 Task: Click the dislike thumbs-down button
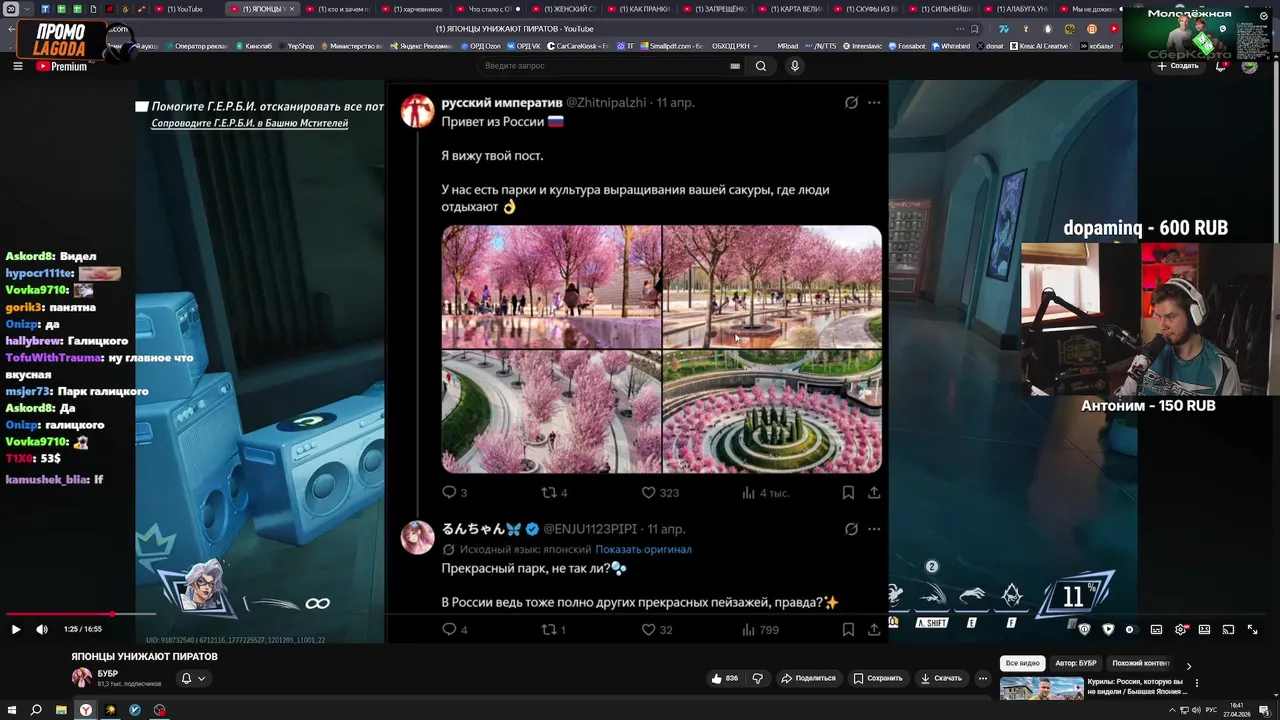coord(757,678)
